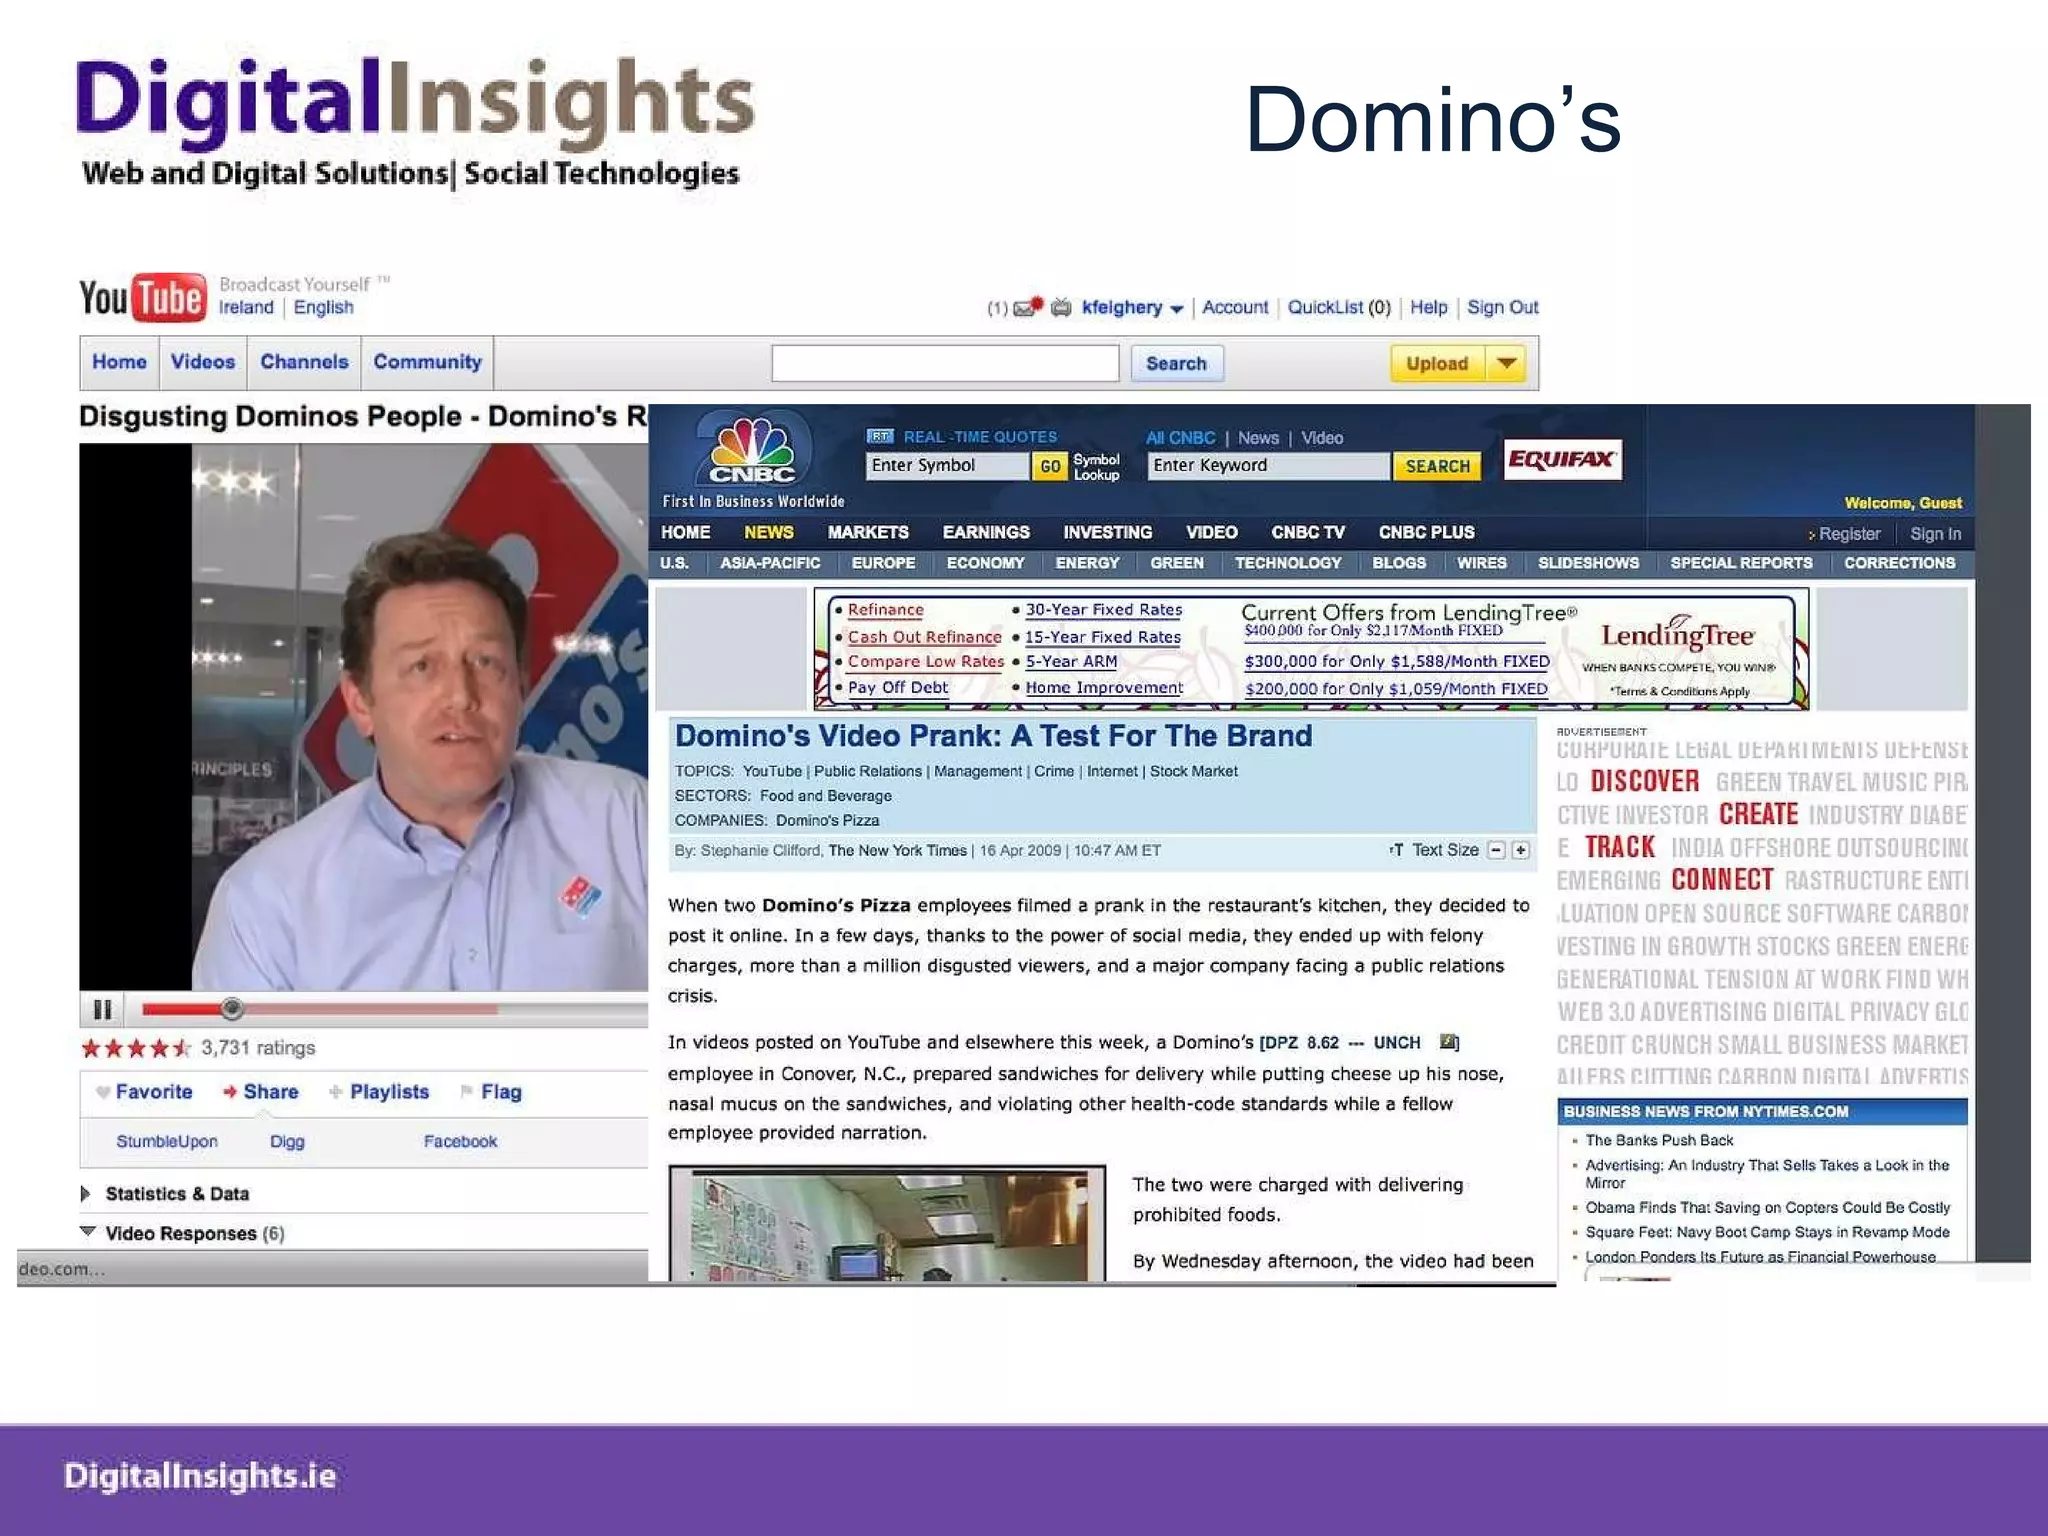Viewport: 2048px width, 1536px height.
Task: Click CNBC Sign In link
Action: pyautogui.click(x=1936, y=534)
